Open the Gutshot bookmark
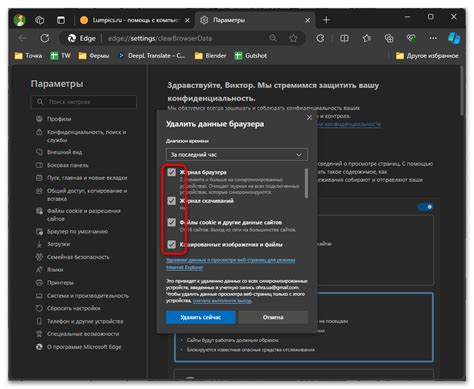Image resolution: width=474 pixels, height=389 pixels. 251,56
